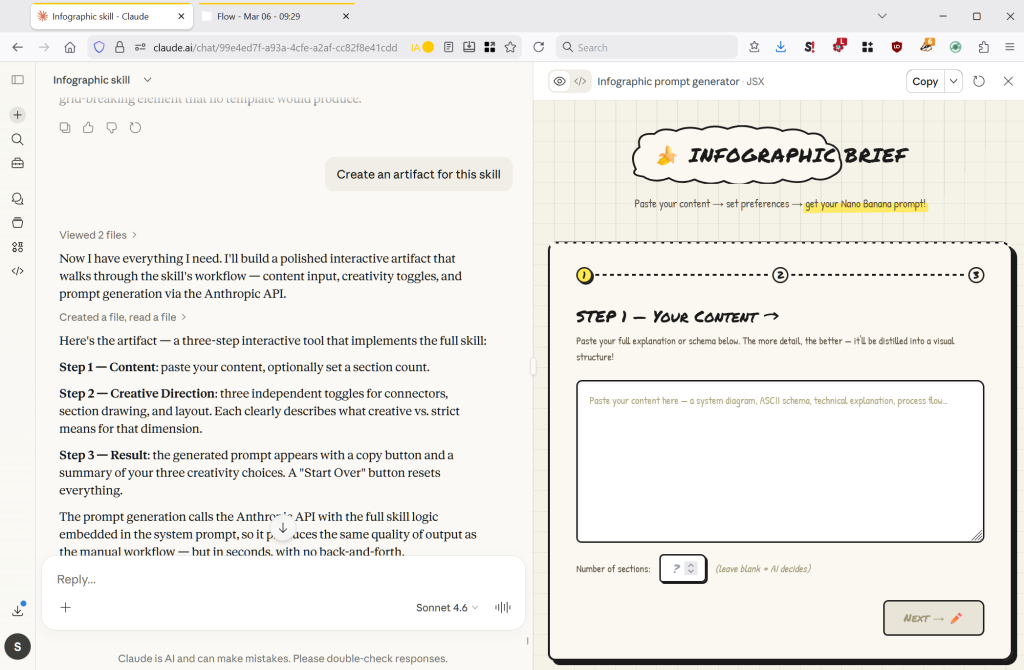The width and height of the screenshot is (1024, 670).
Task: Select the voice waveform icon in reply box
Action: point(501,607)
